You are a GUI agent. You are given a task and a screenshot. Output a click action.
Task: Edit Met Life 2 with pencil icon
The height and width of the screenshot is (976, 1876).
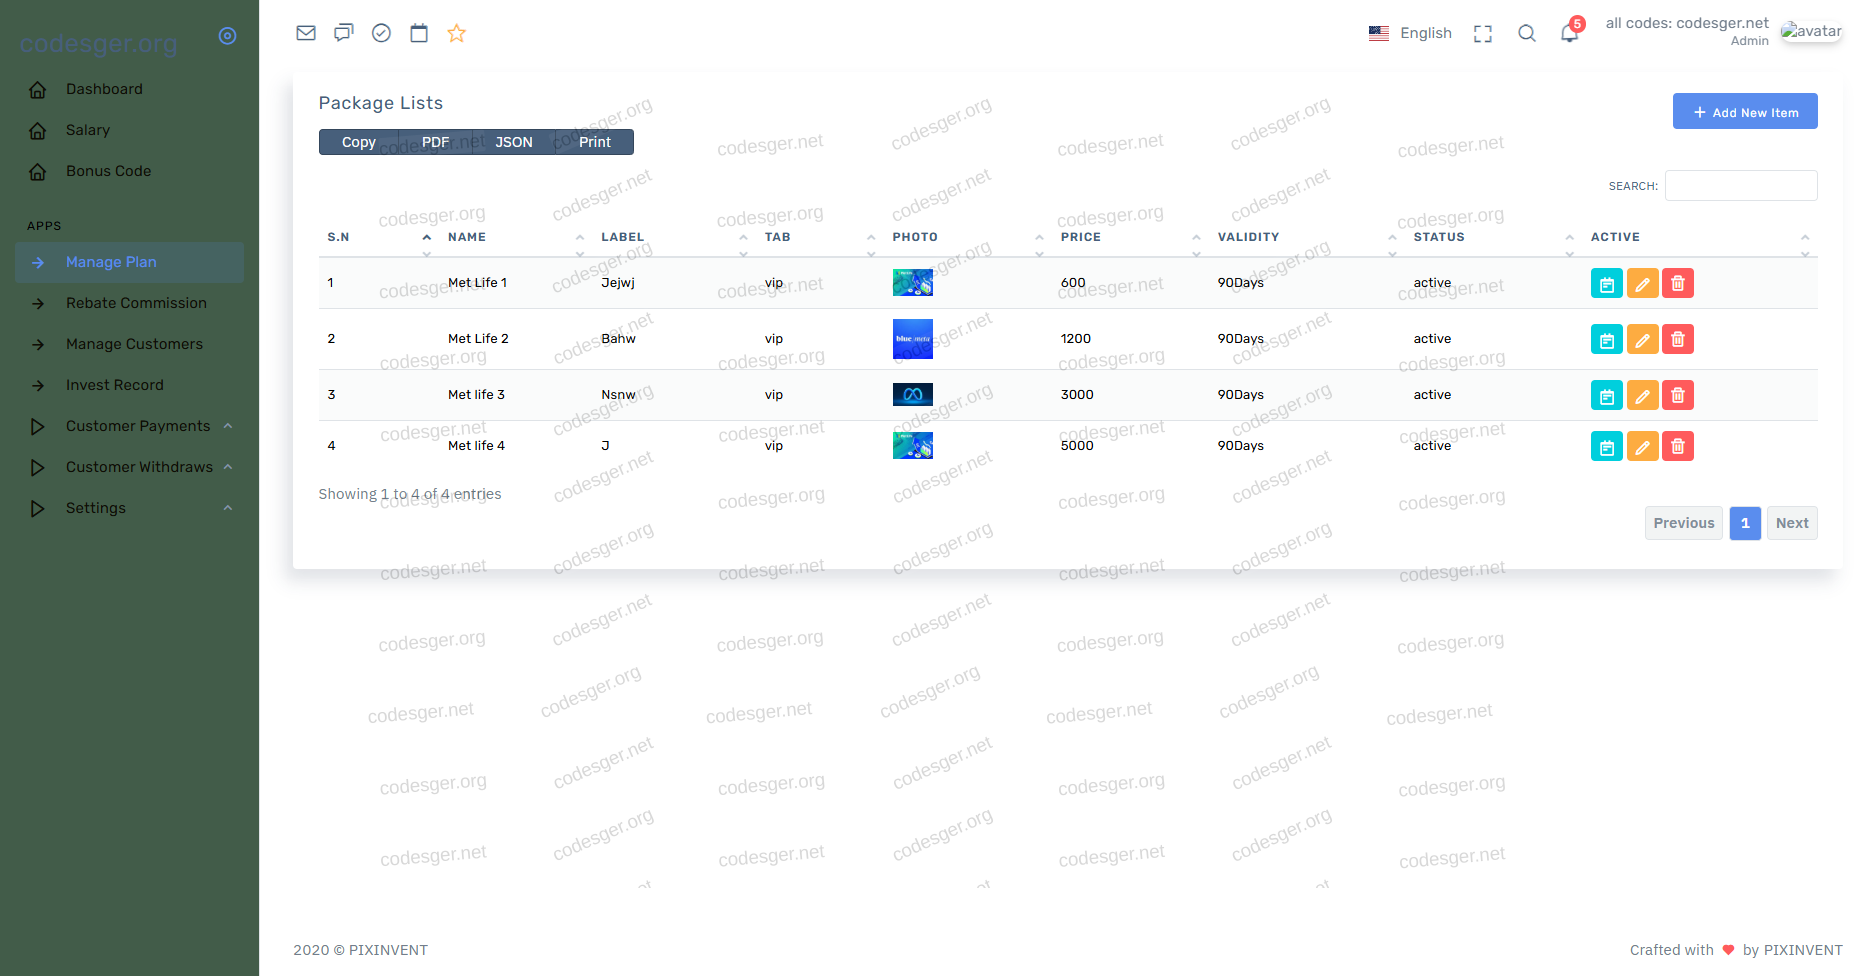pyautogui.click(x=1642, y=340)
